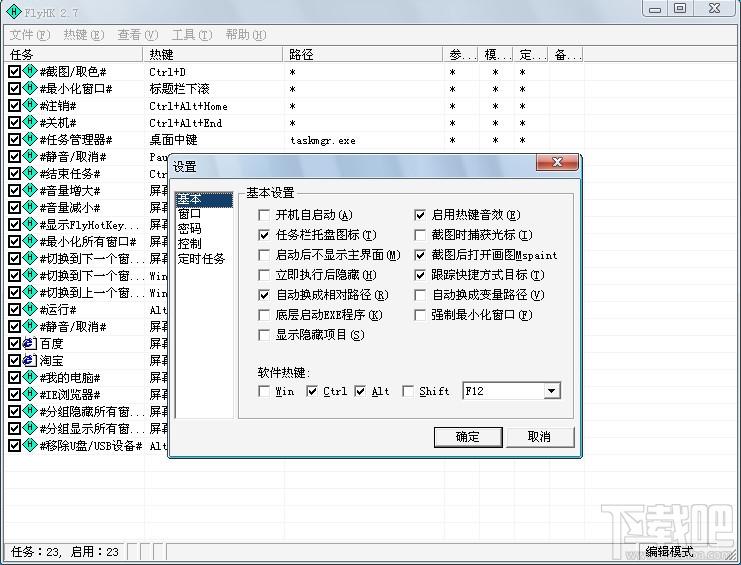
Task: Sort task list by 任务 column header
Action: 73,55
